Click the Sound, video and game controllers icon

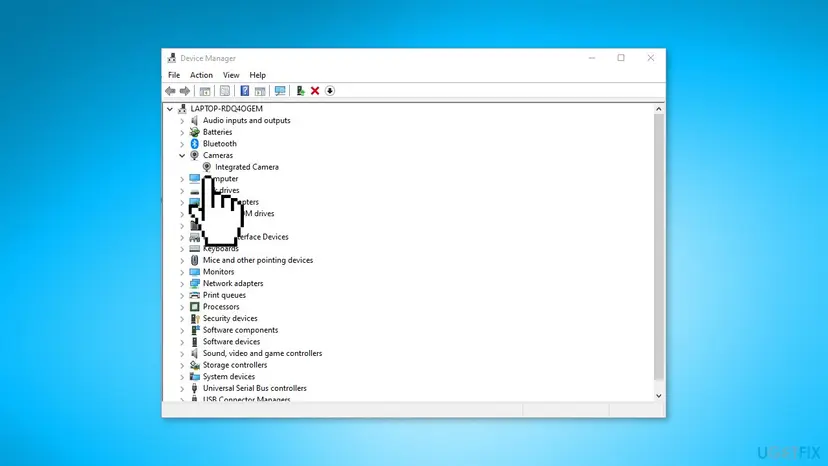coord(194,353)
